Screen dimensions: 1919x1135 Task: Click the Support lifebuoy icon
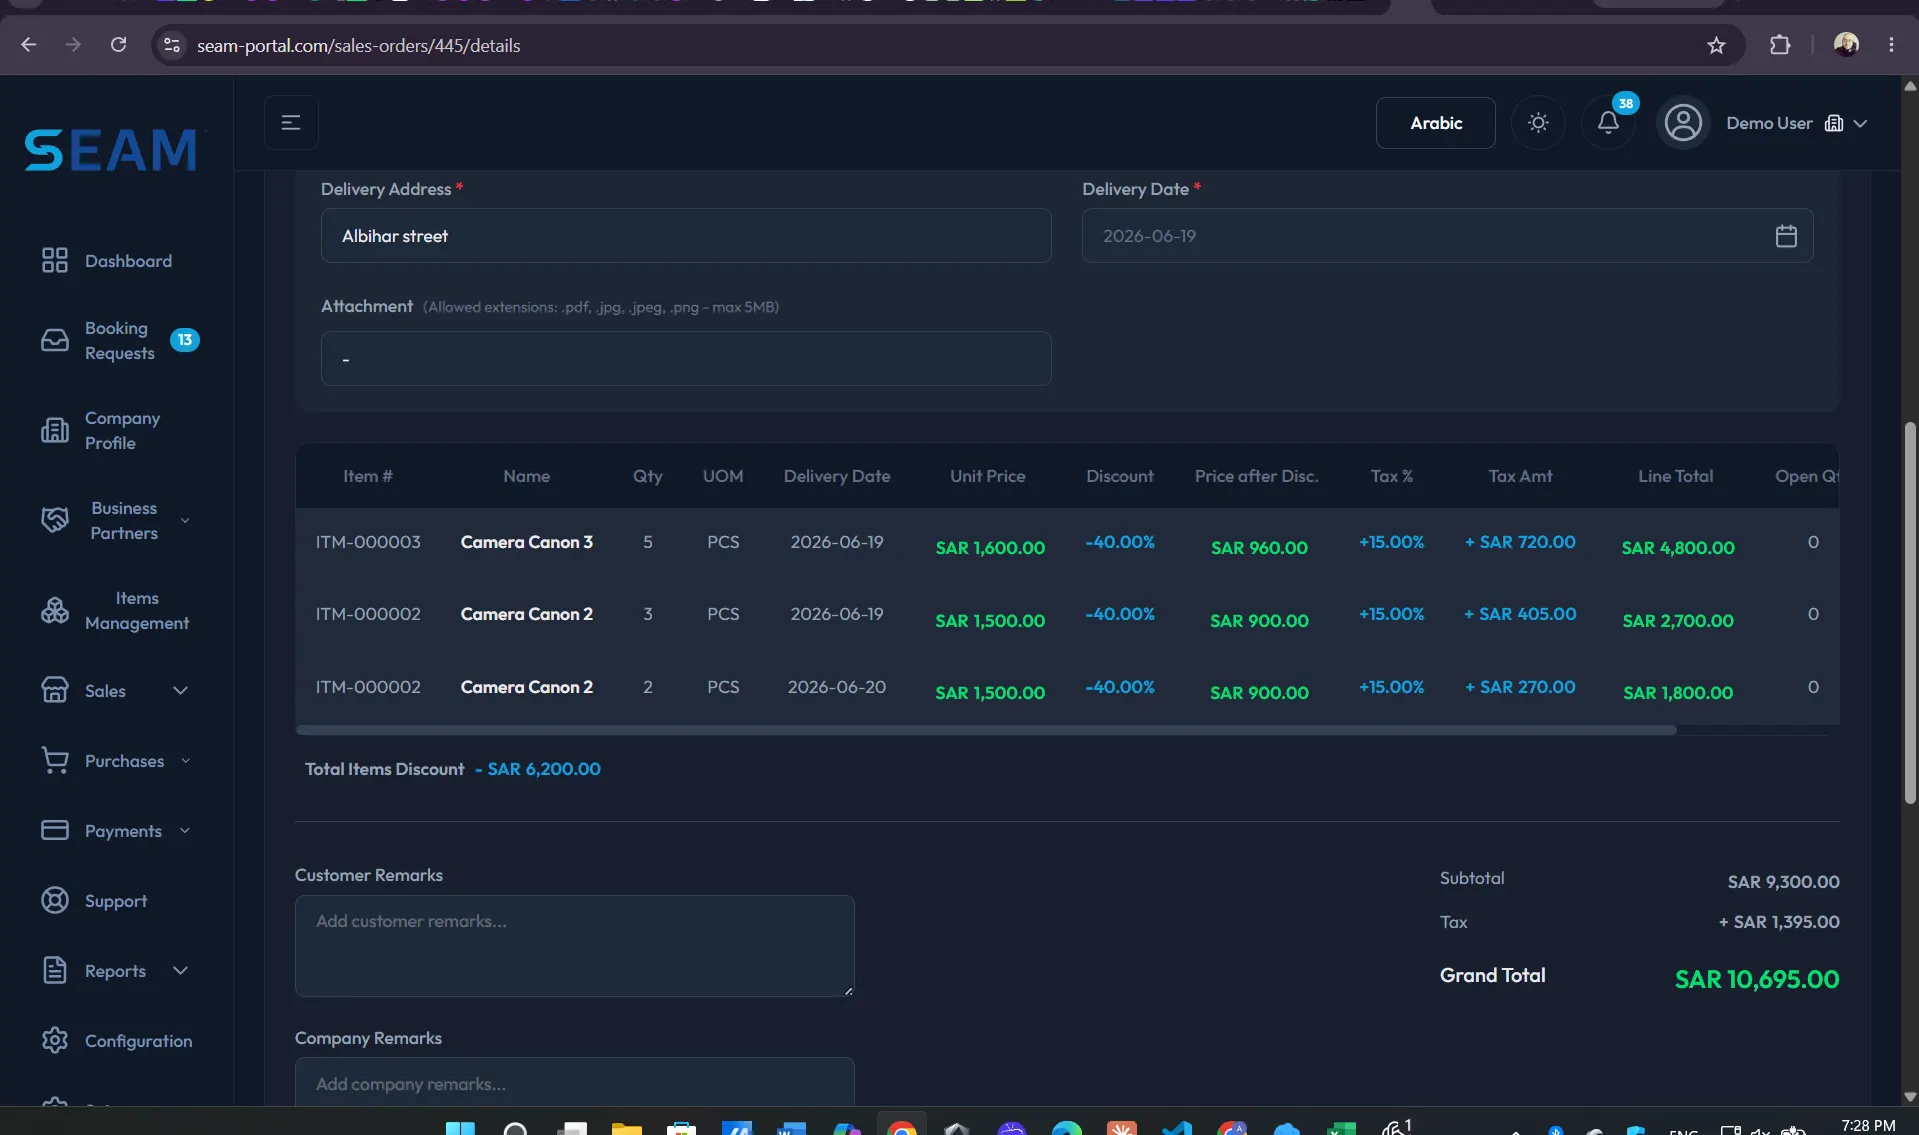(x=55, y=900)
